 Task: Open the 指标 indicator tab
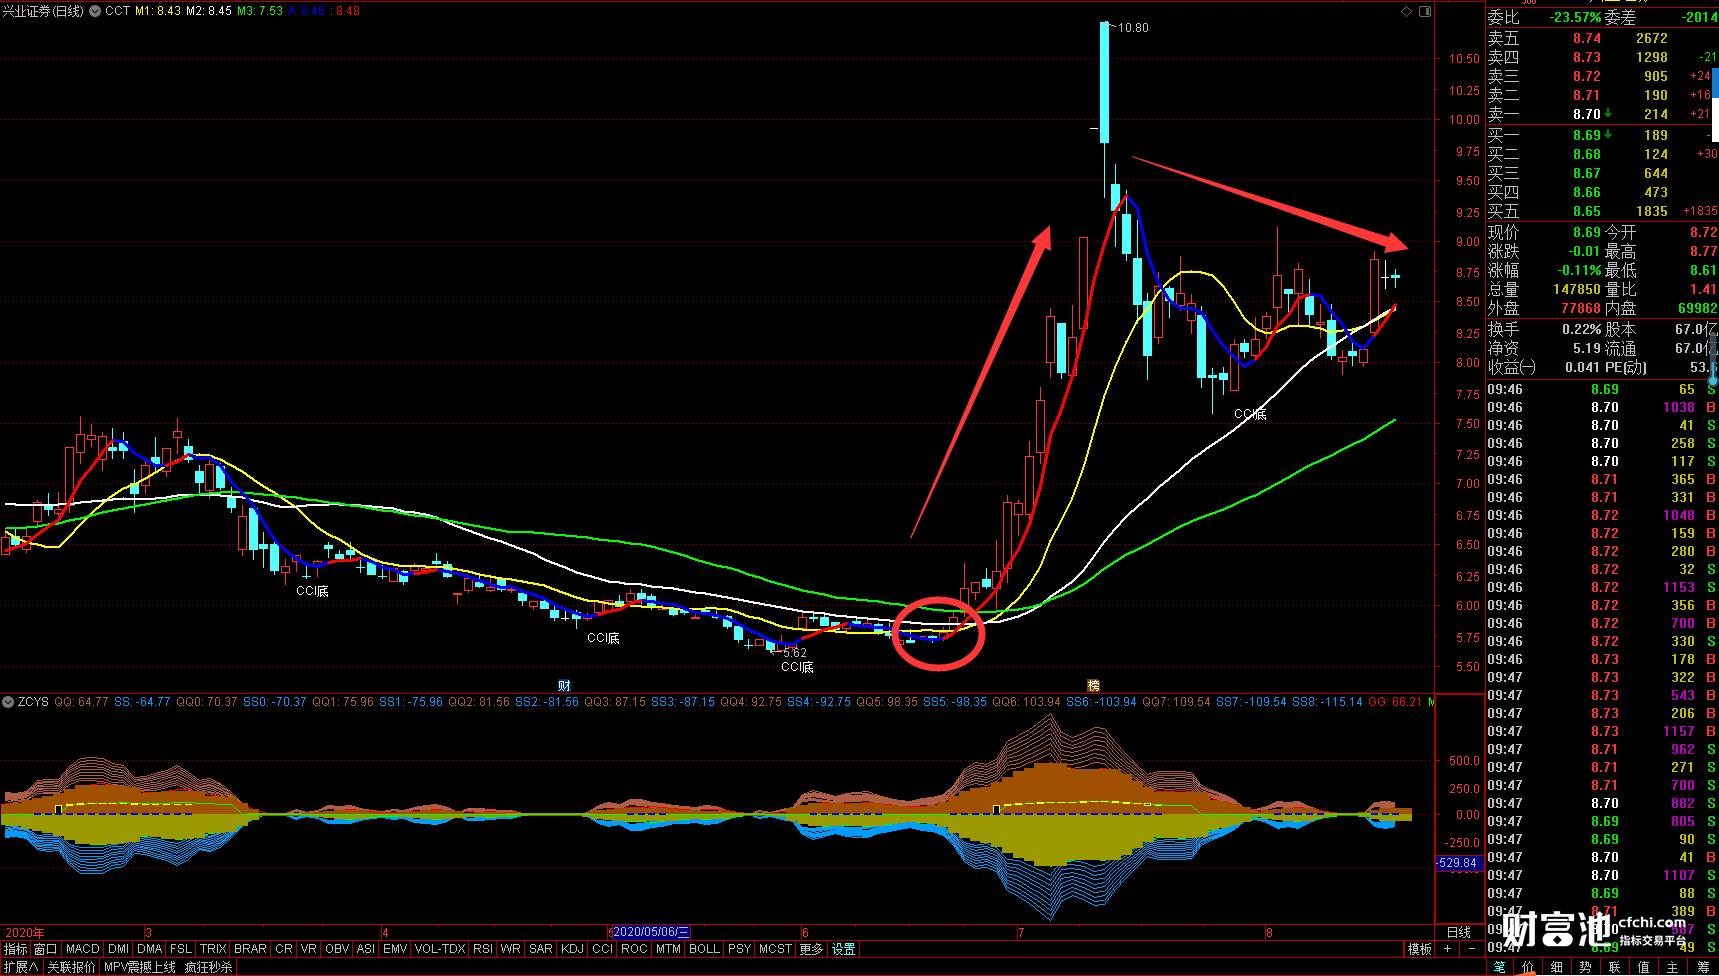click(15, 949)
